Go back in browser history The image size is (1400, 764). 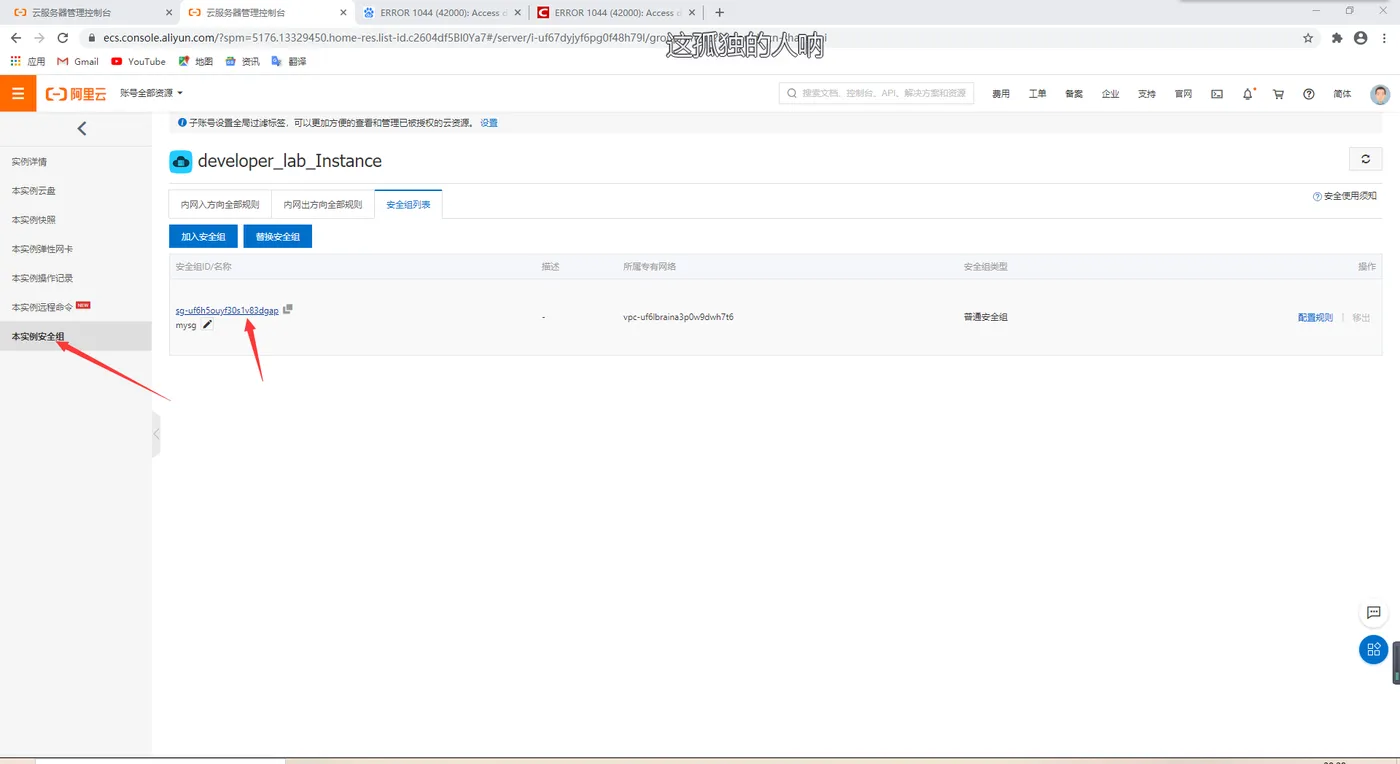[16, 38]
